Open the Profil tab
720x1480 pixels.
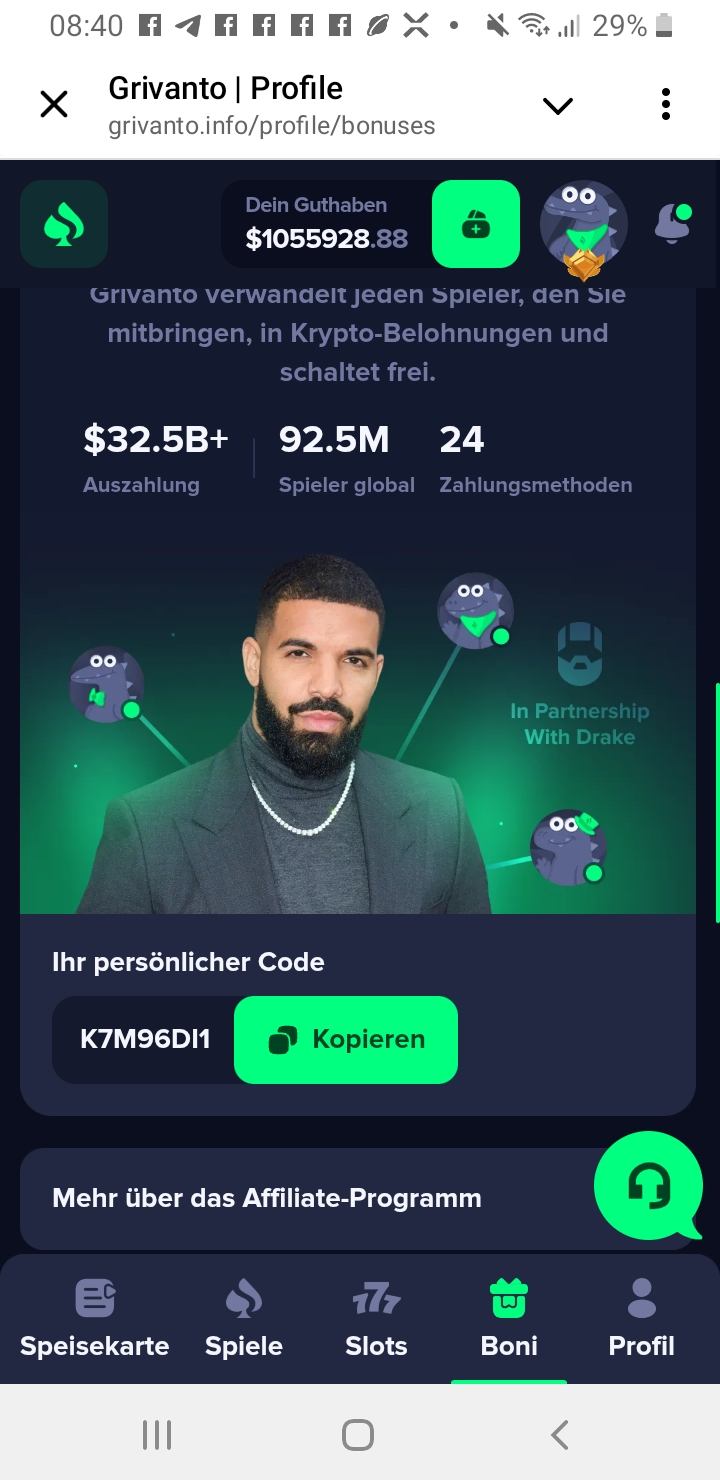pos(642,1318)
